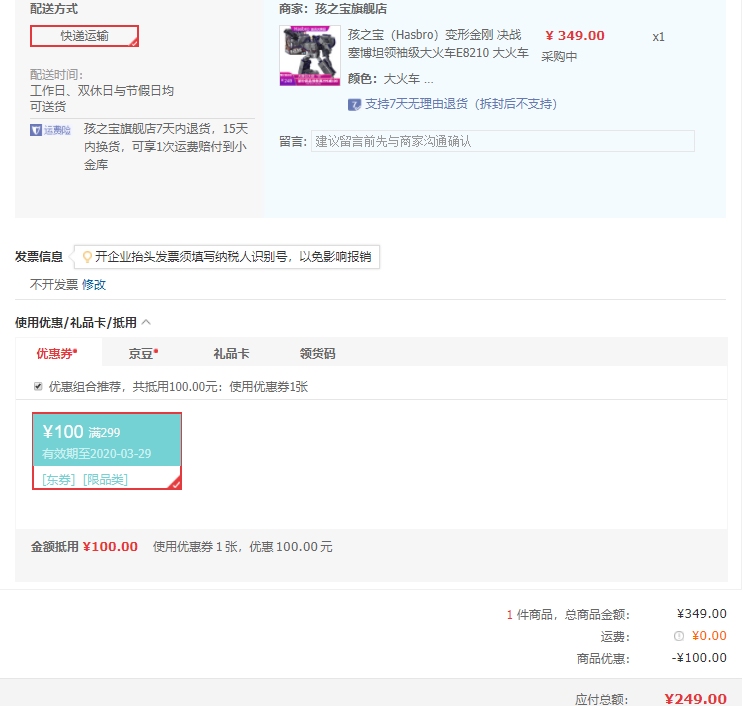Click the 运费险 shield icon

[x=36, y=130]
